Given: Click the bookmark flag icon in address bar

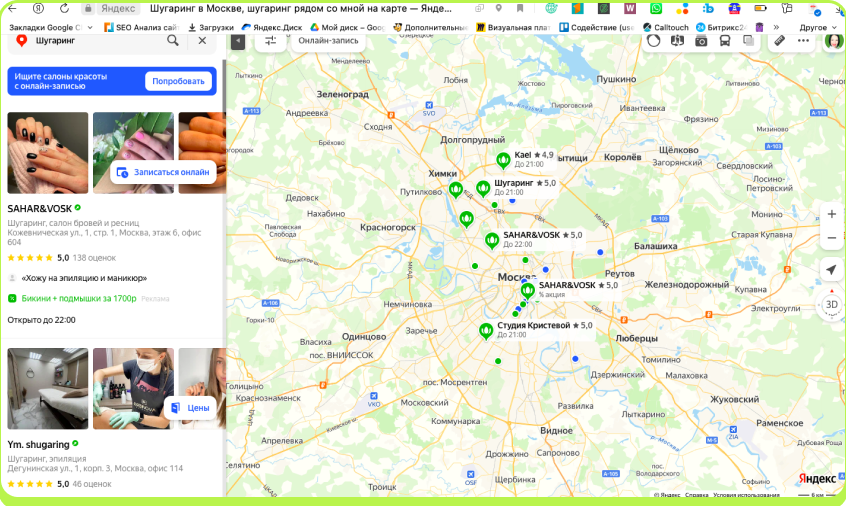Looking at the screenshot, I should [x=520, y=9].
